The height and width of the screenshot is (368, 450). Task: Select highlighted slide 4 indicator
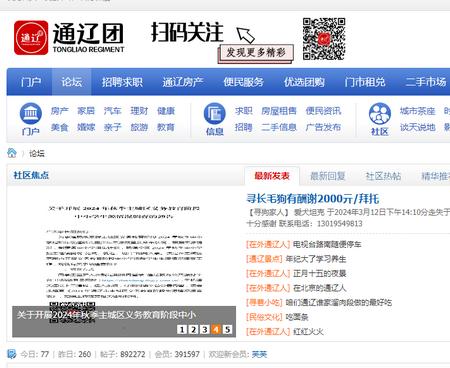216,329
